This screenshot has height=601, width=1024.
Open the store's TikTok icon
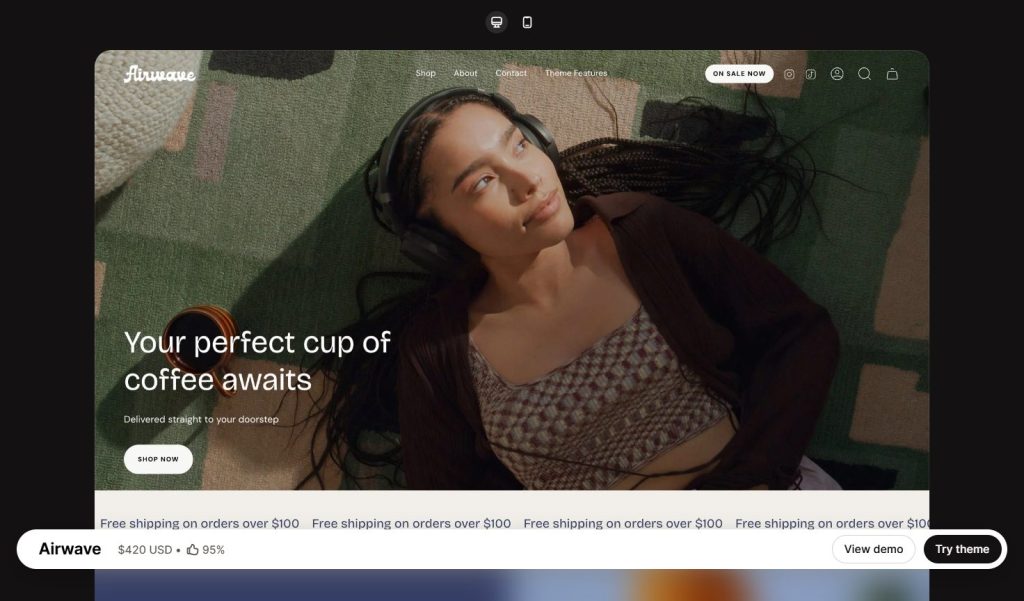coord(812,73)
